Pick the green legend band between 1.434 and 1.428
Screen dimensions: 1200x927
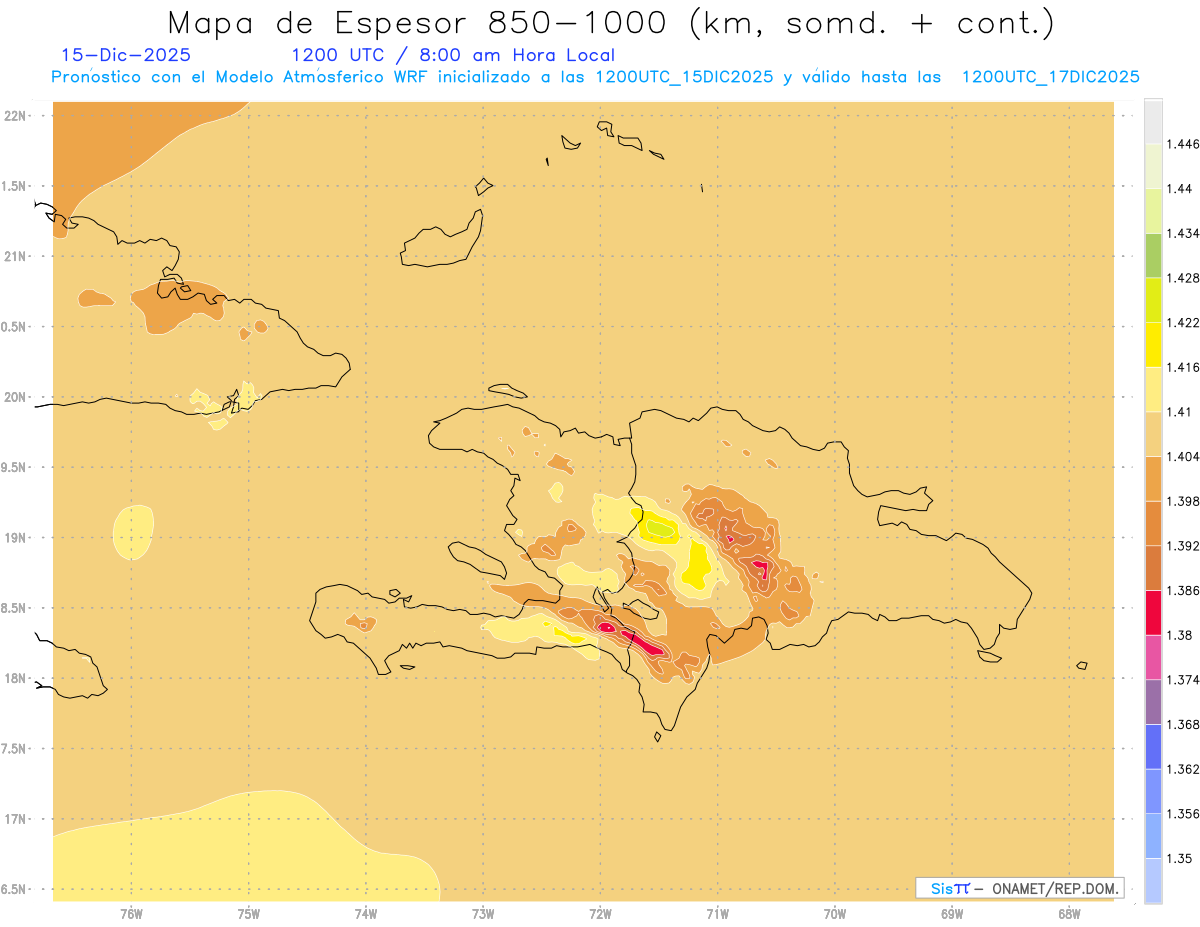point(1153,255)
